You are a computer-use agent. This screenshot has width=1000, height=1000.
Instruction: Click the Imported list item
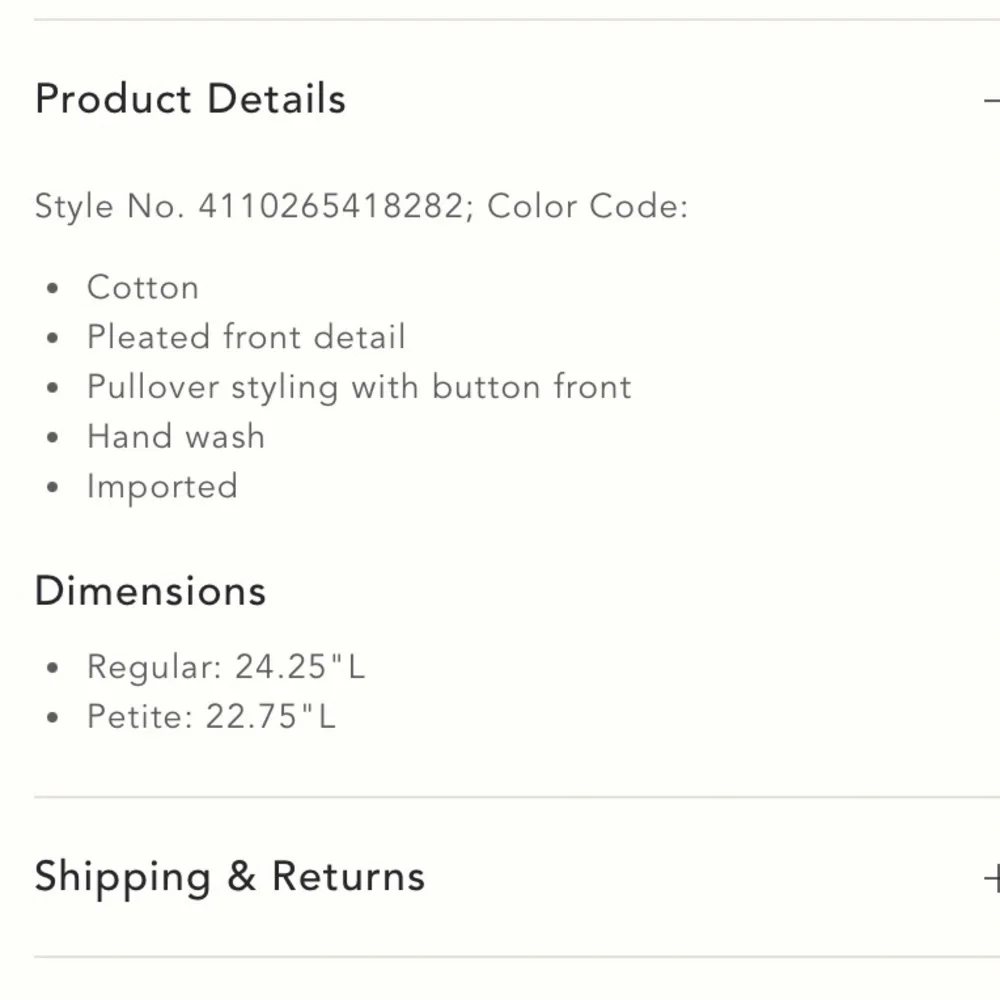tap(162, 487)
